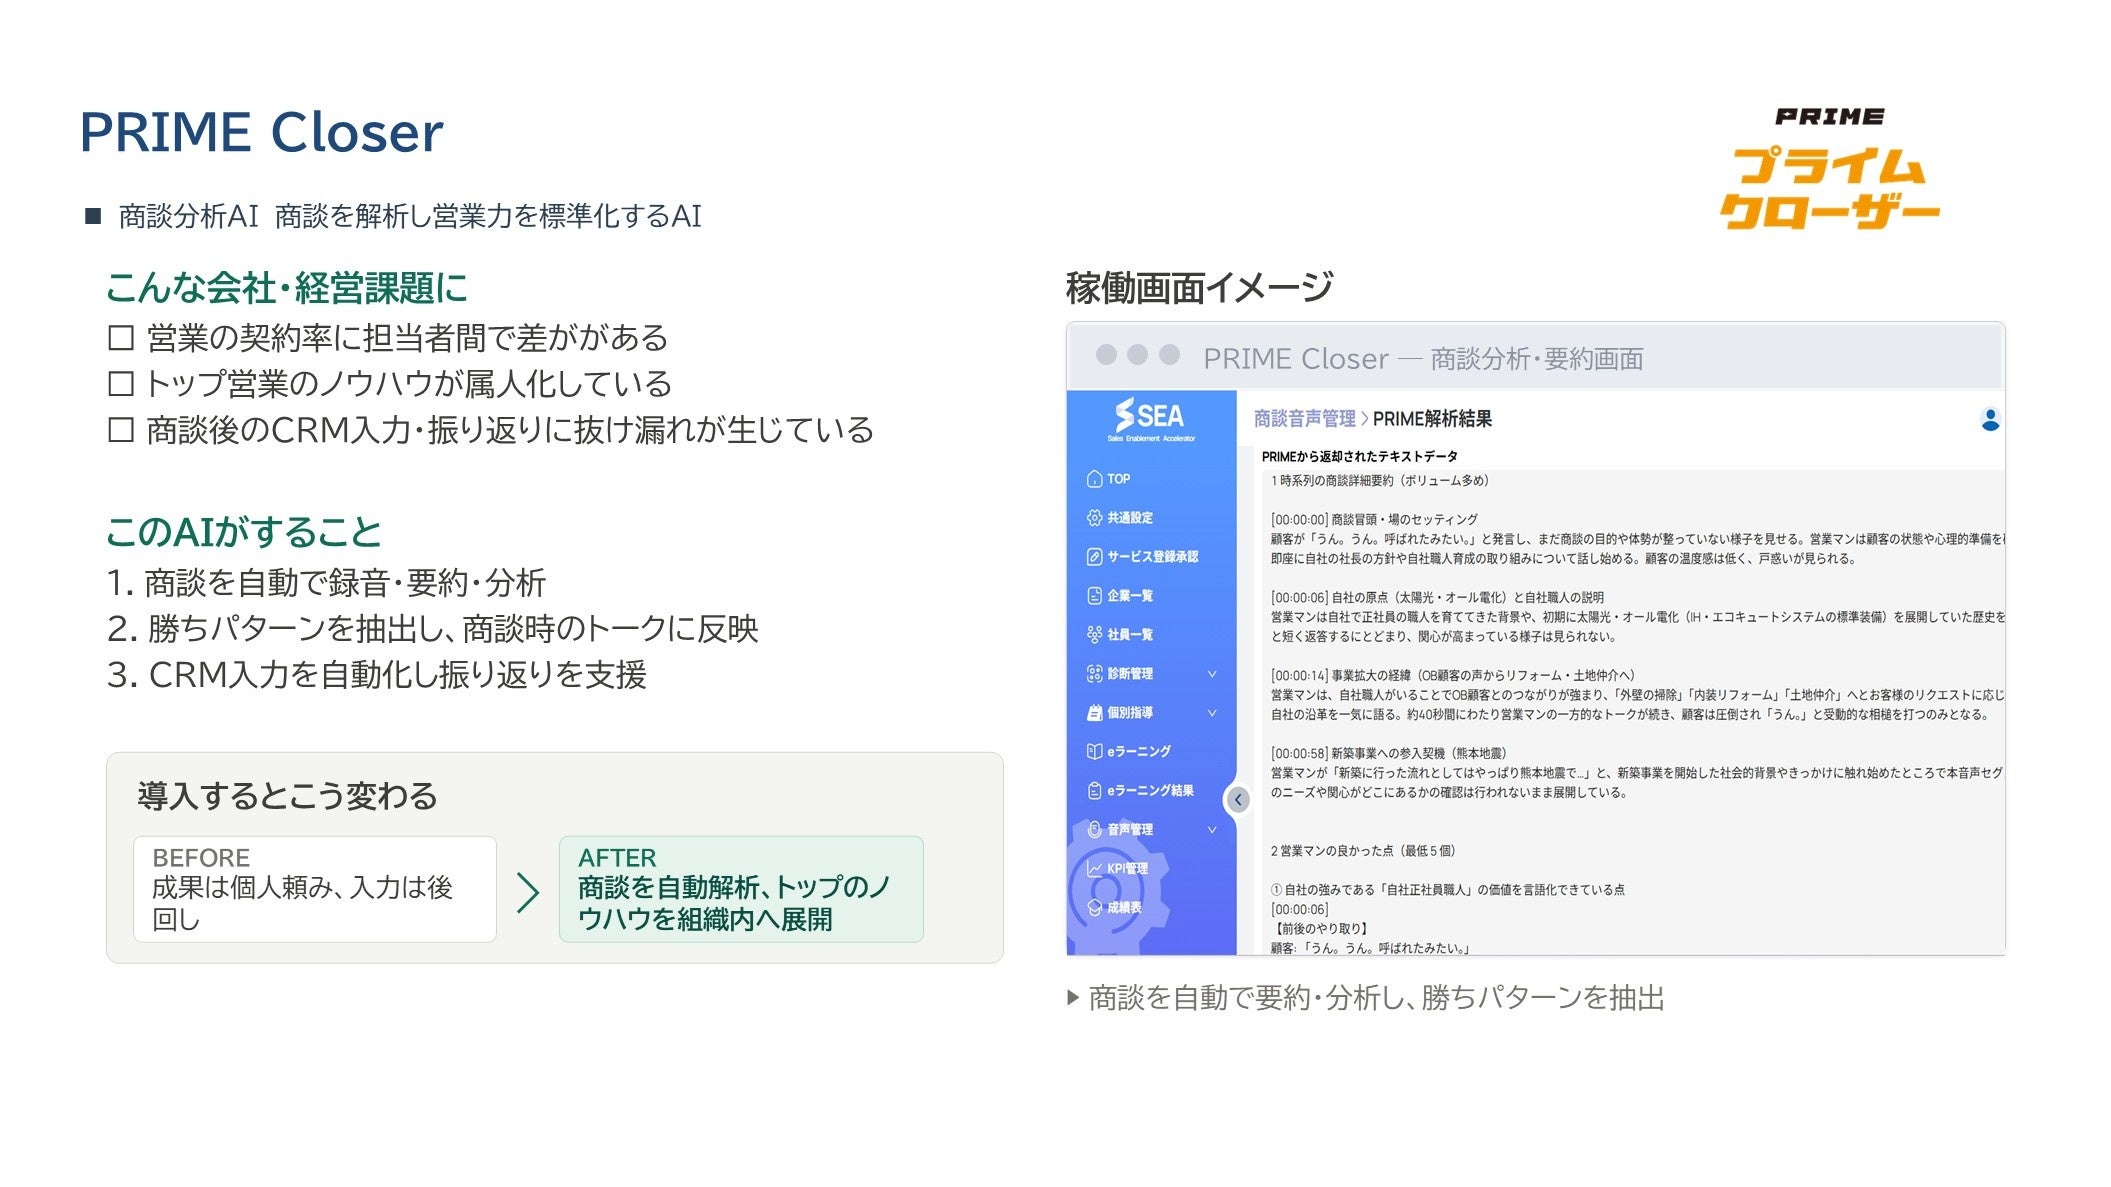Select the 2 営業マンの良かった点 heading
Viewport: 2111px width, 1187px height.
point(1363,851)
